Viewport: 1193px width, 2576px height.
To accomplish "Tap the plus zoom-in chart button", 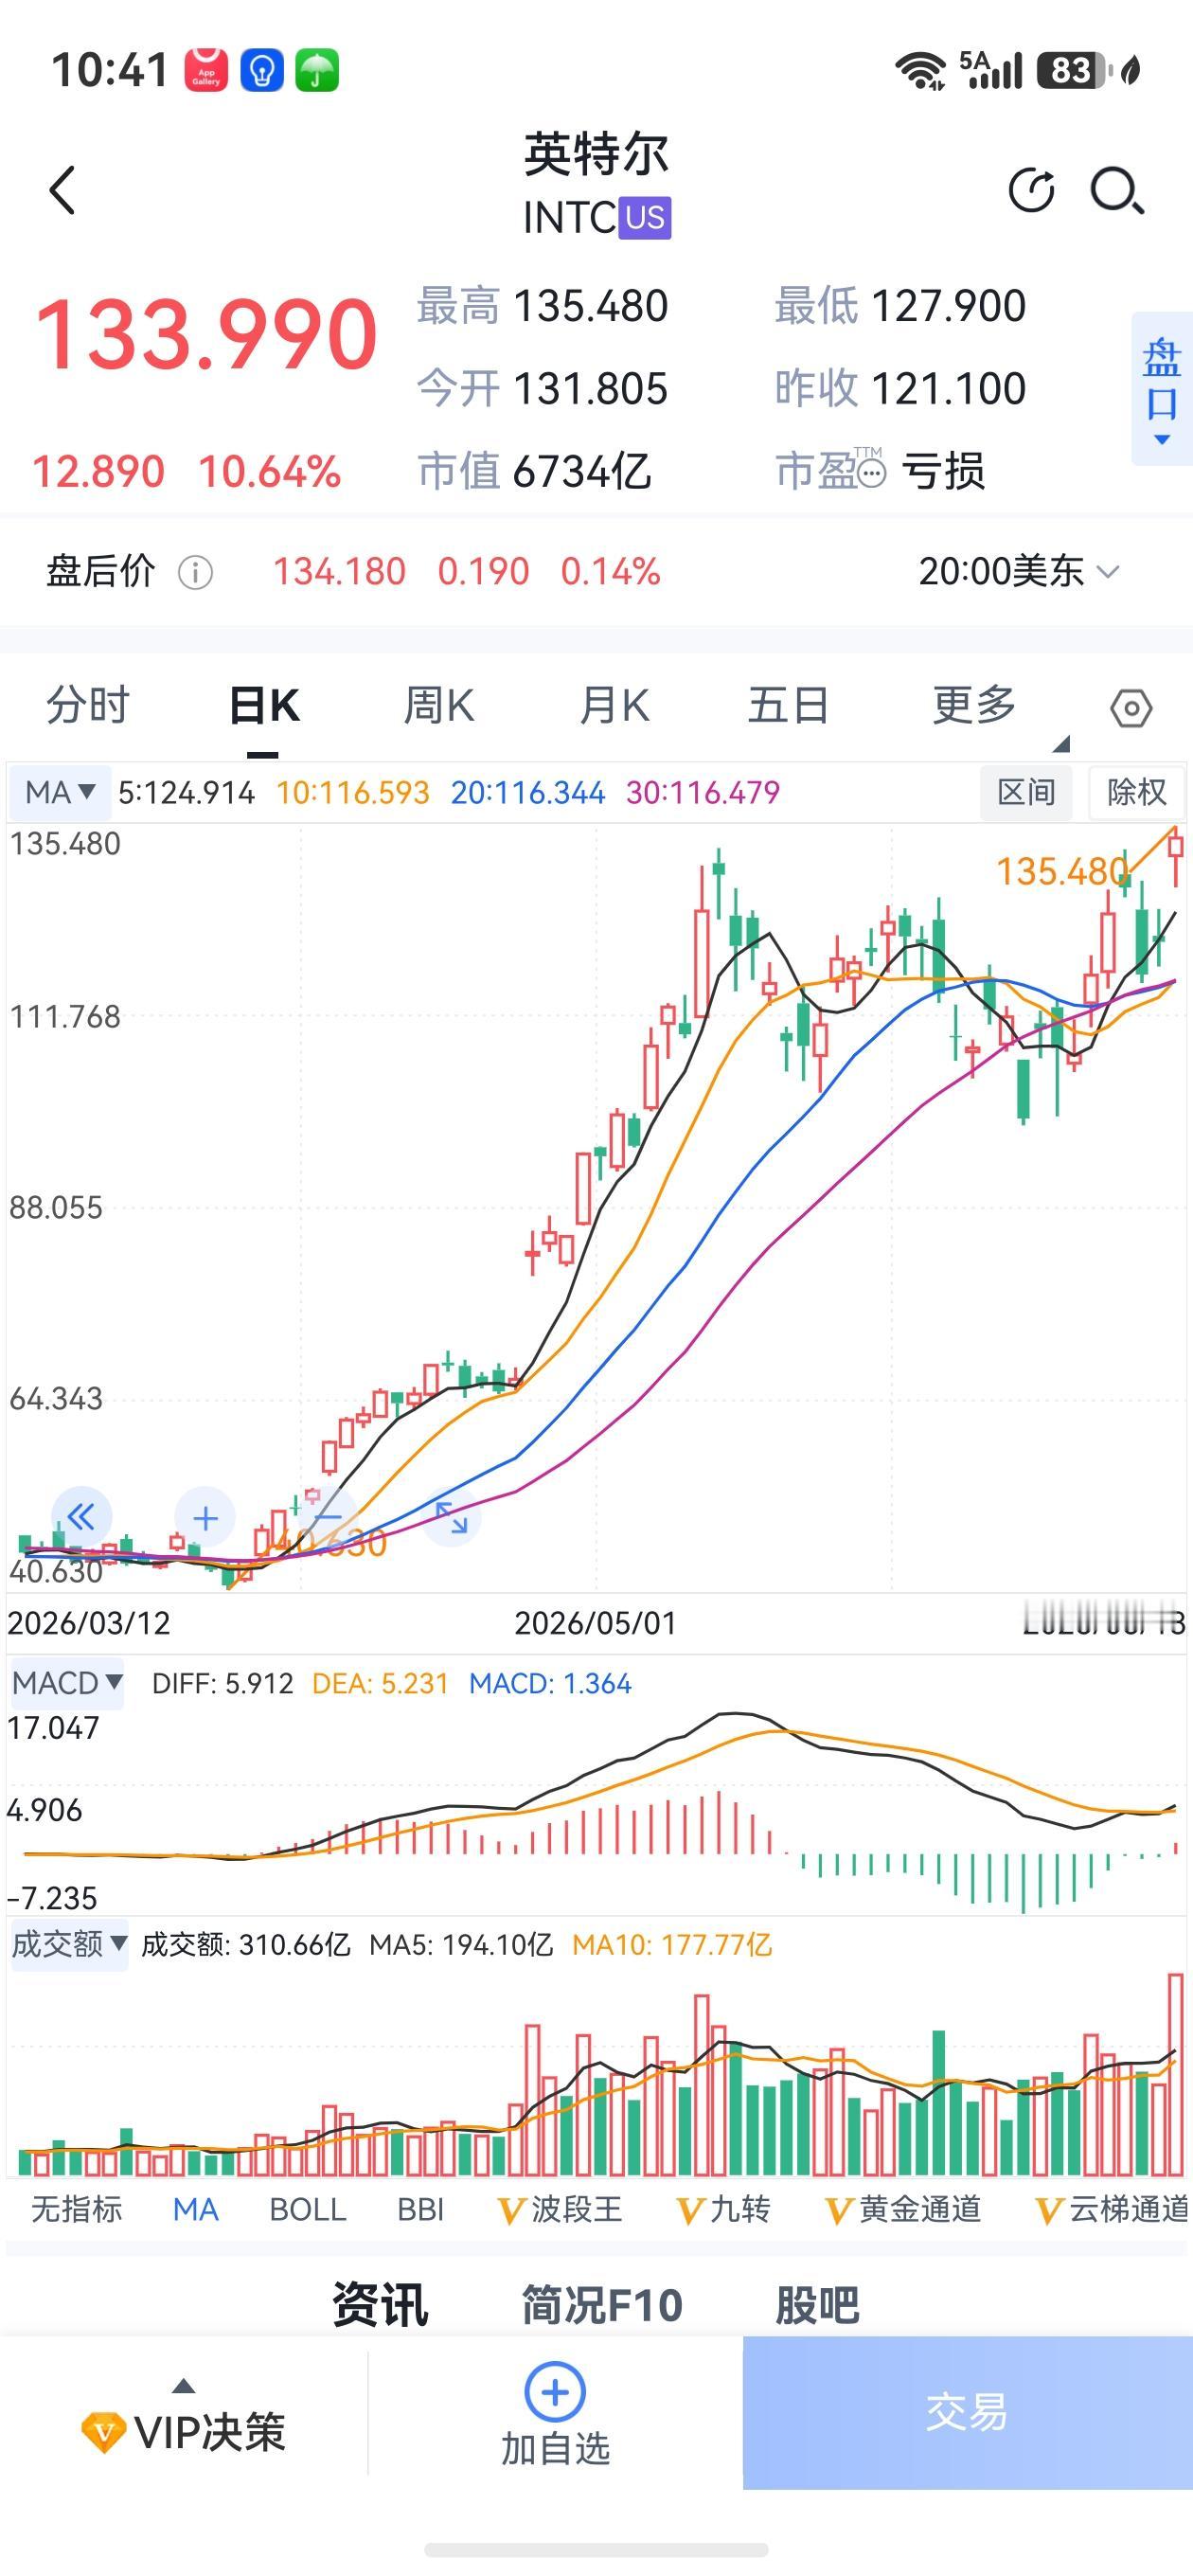I will tap(205, 1518).
